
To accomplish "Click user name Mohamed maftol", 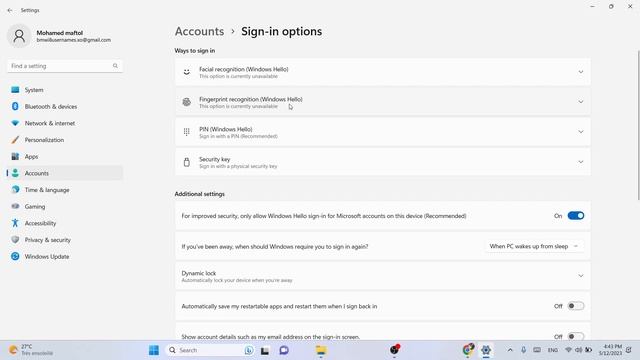I will point(60,33).
